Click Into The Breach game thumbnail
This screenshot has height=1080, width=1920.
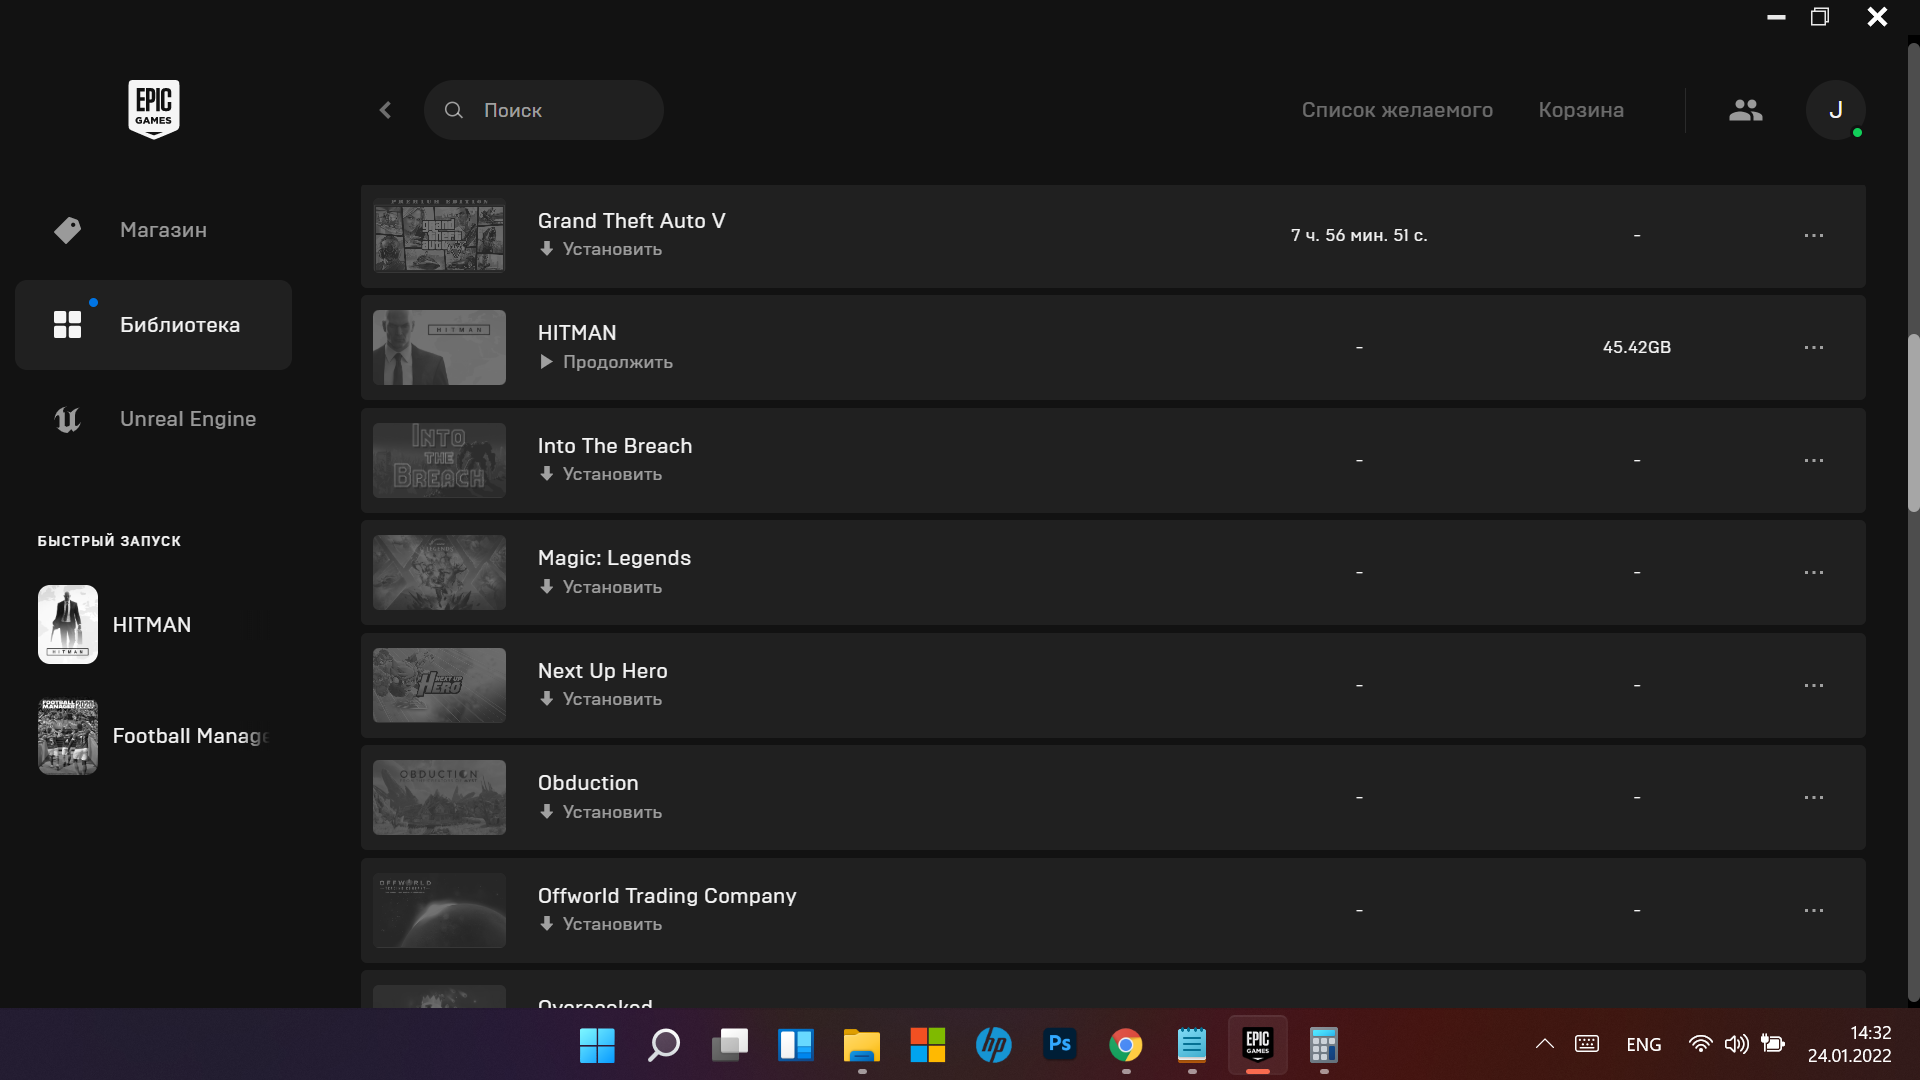439,460
